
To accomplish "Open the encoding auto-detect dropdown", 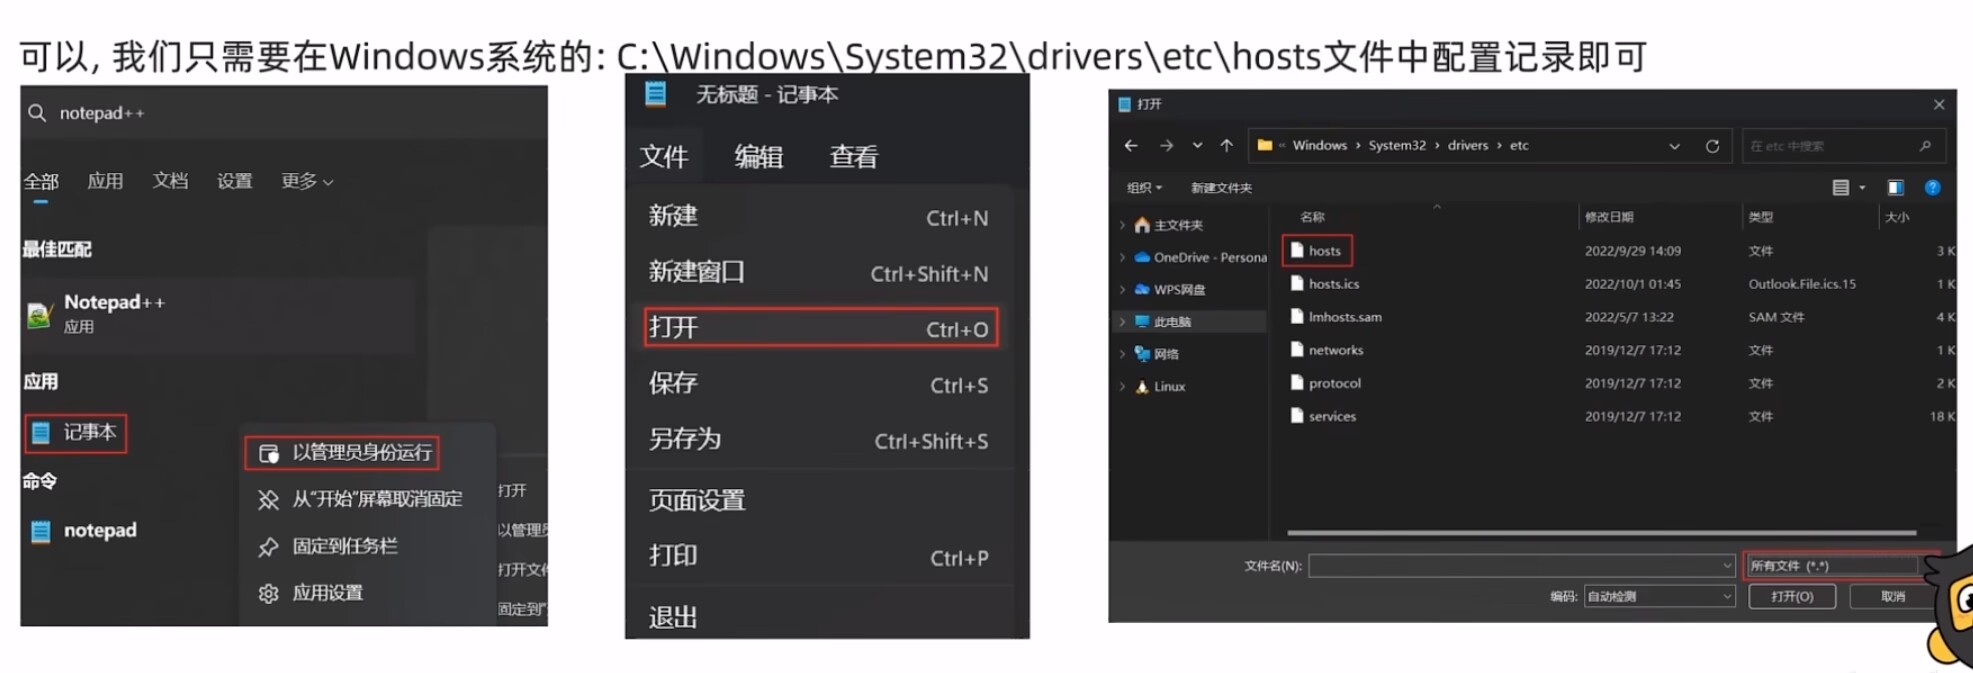I will point(1659,597).
